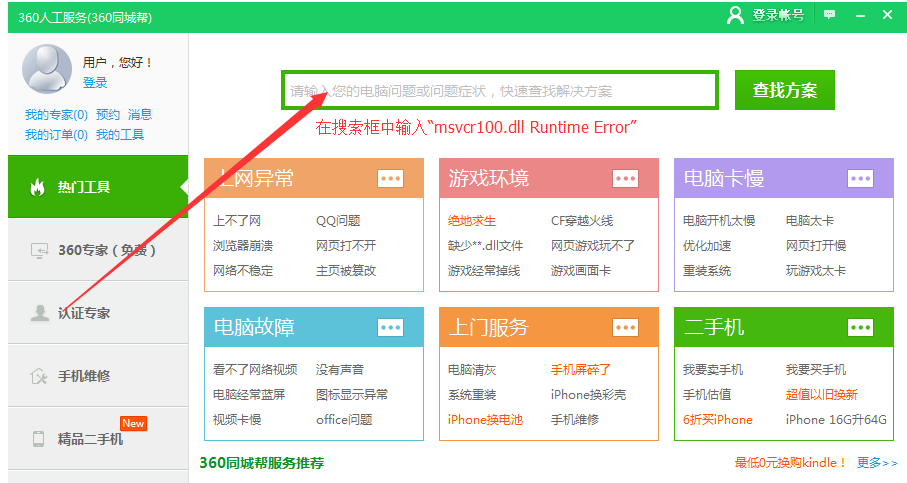Expand more options in 游戏环境 card
907x483 pixels.
[625, 178]
